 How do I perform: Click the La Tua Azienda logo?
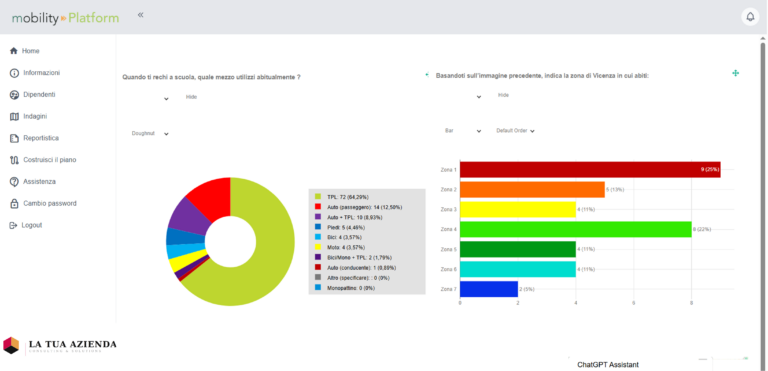click(60, 345)
